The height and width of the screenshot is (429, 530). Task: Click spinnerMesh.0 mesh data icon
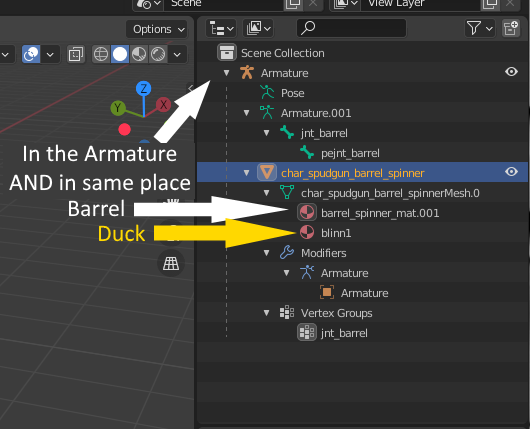click(x=287, y=192)
